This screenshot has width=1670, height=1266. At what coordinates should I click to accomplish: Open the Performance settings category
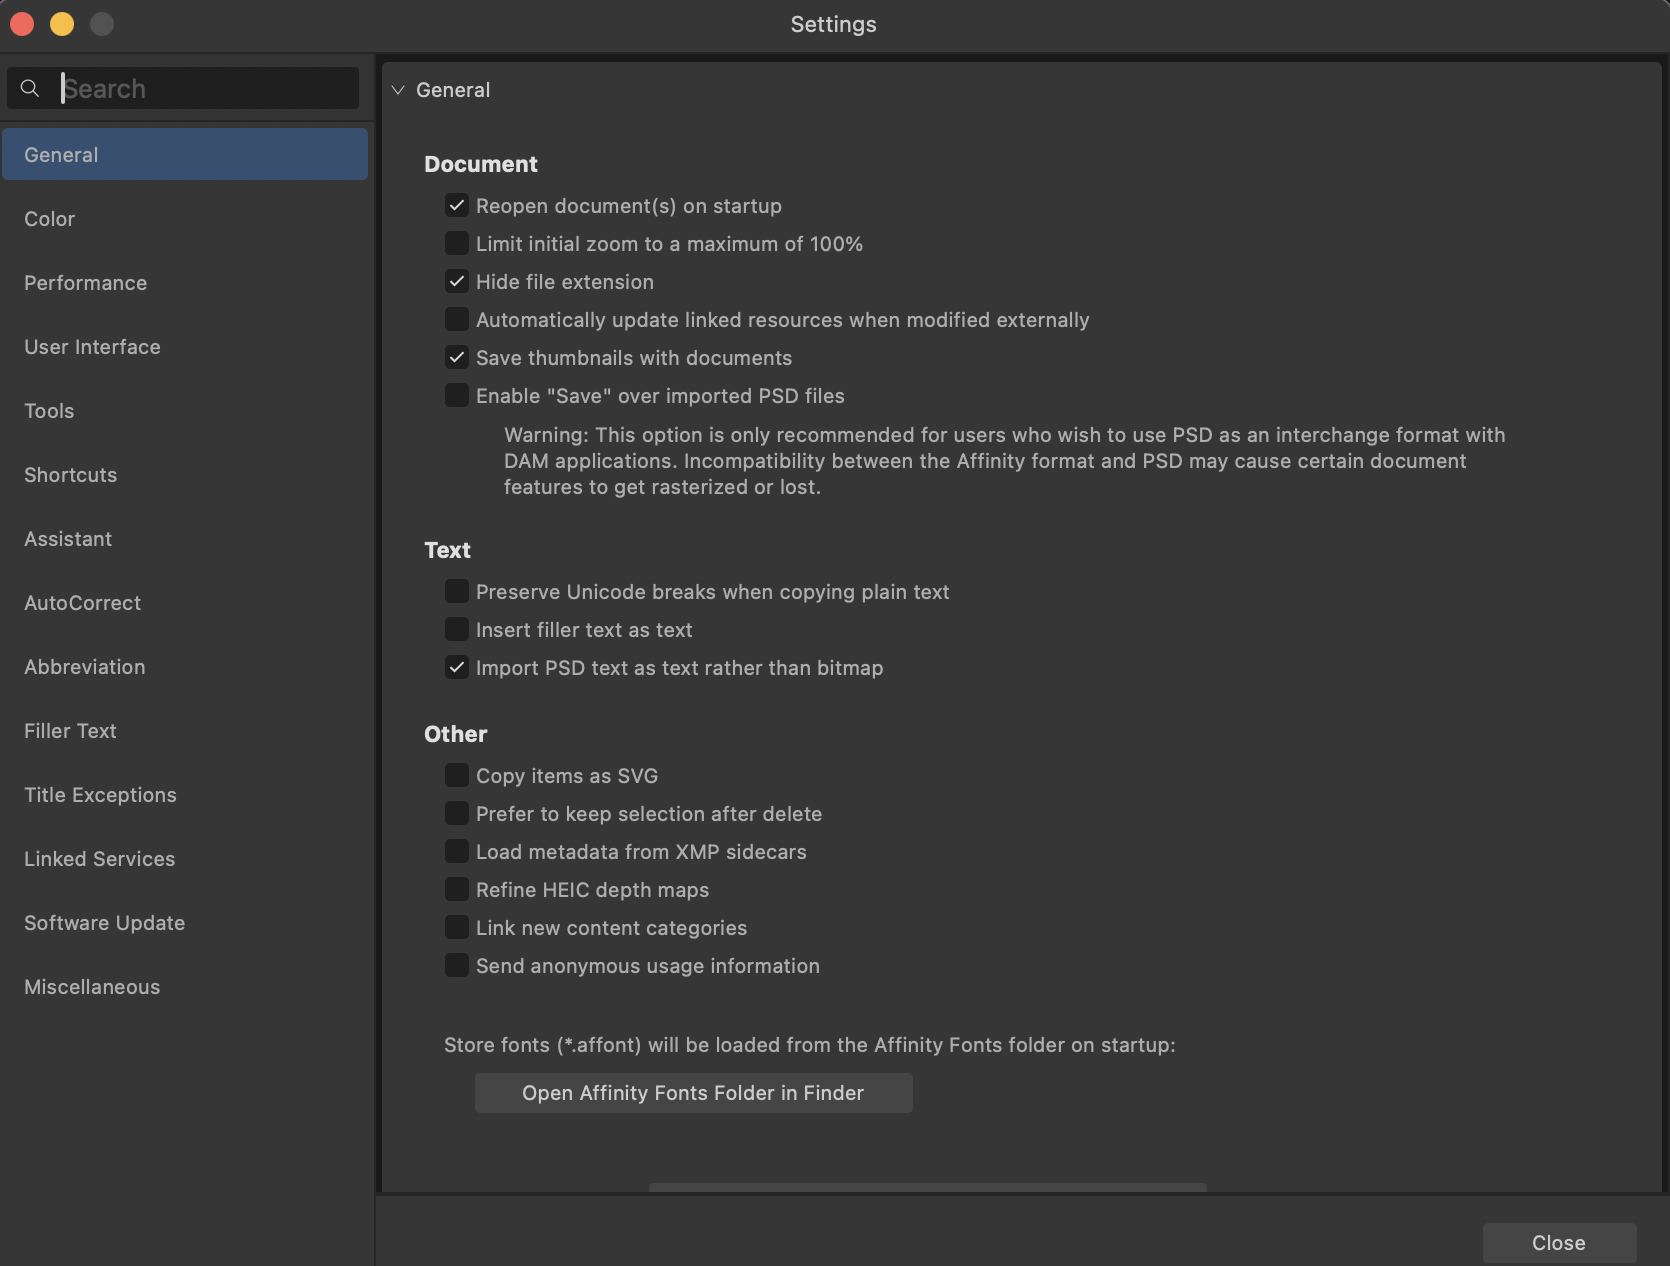185,283
